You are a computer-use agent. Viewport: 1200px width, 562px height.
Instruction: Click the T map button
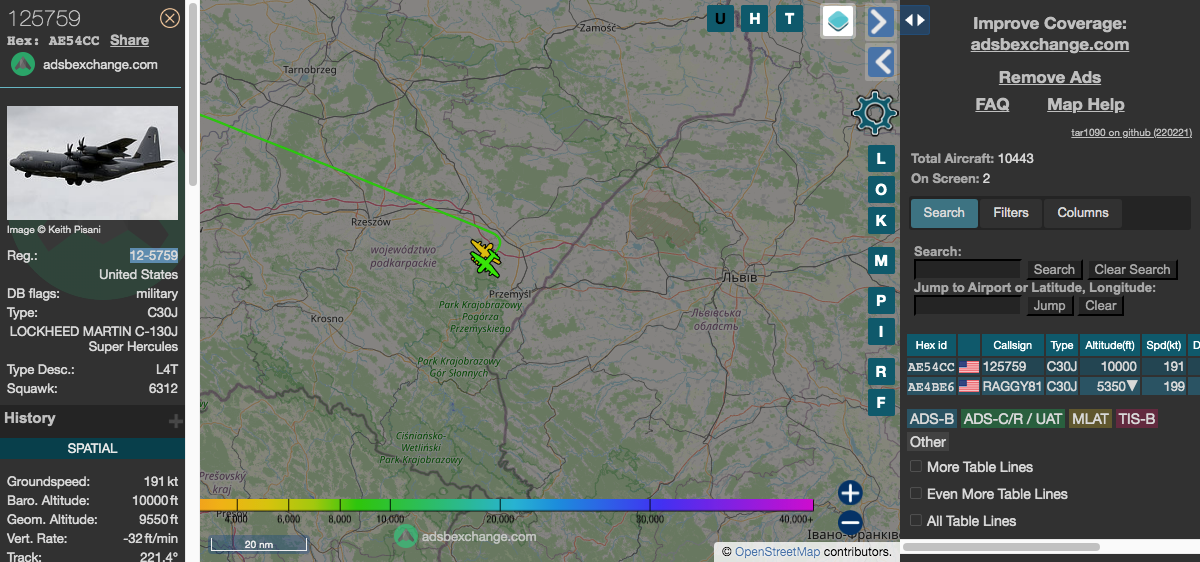point(789,19)
